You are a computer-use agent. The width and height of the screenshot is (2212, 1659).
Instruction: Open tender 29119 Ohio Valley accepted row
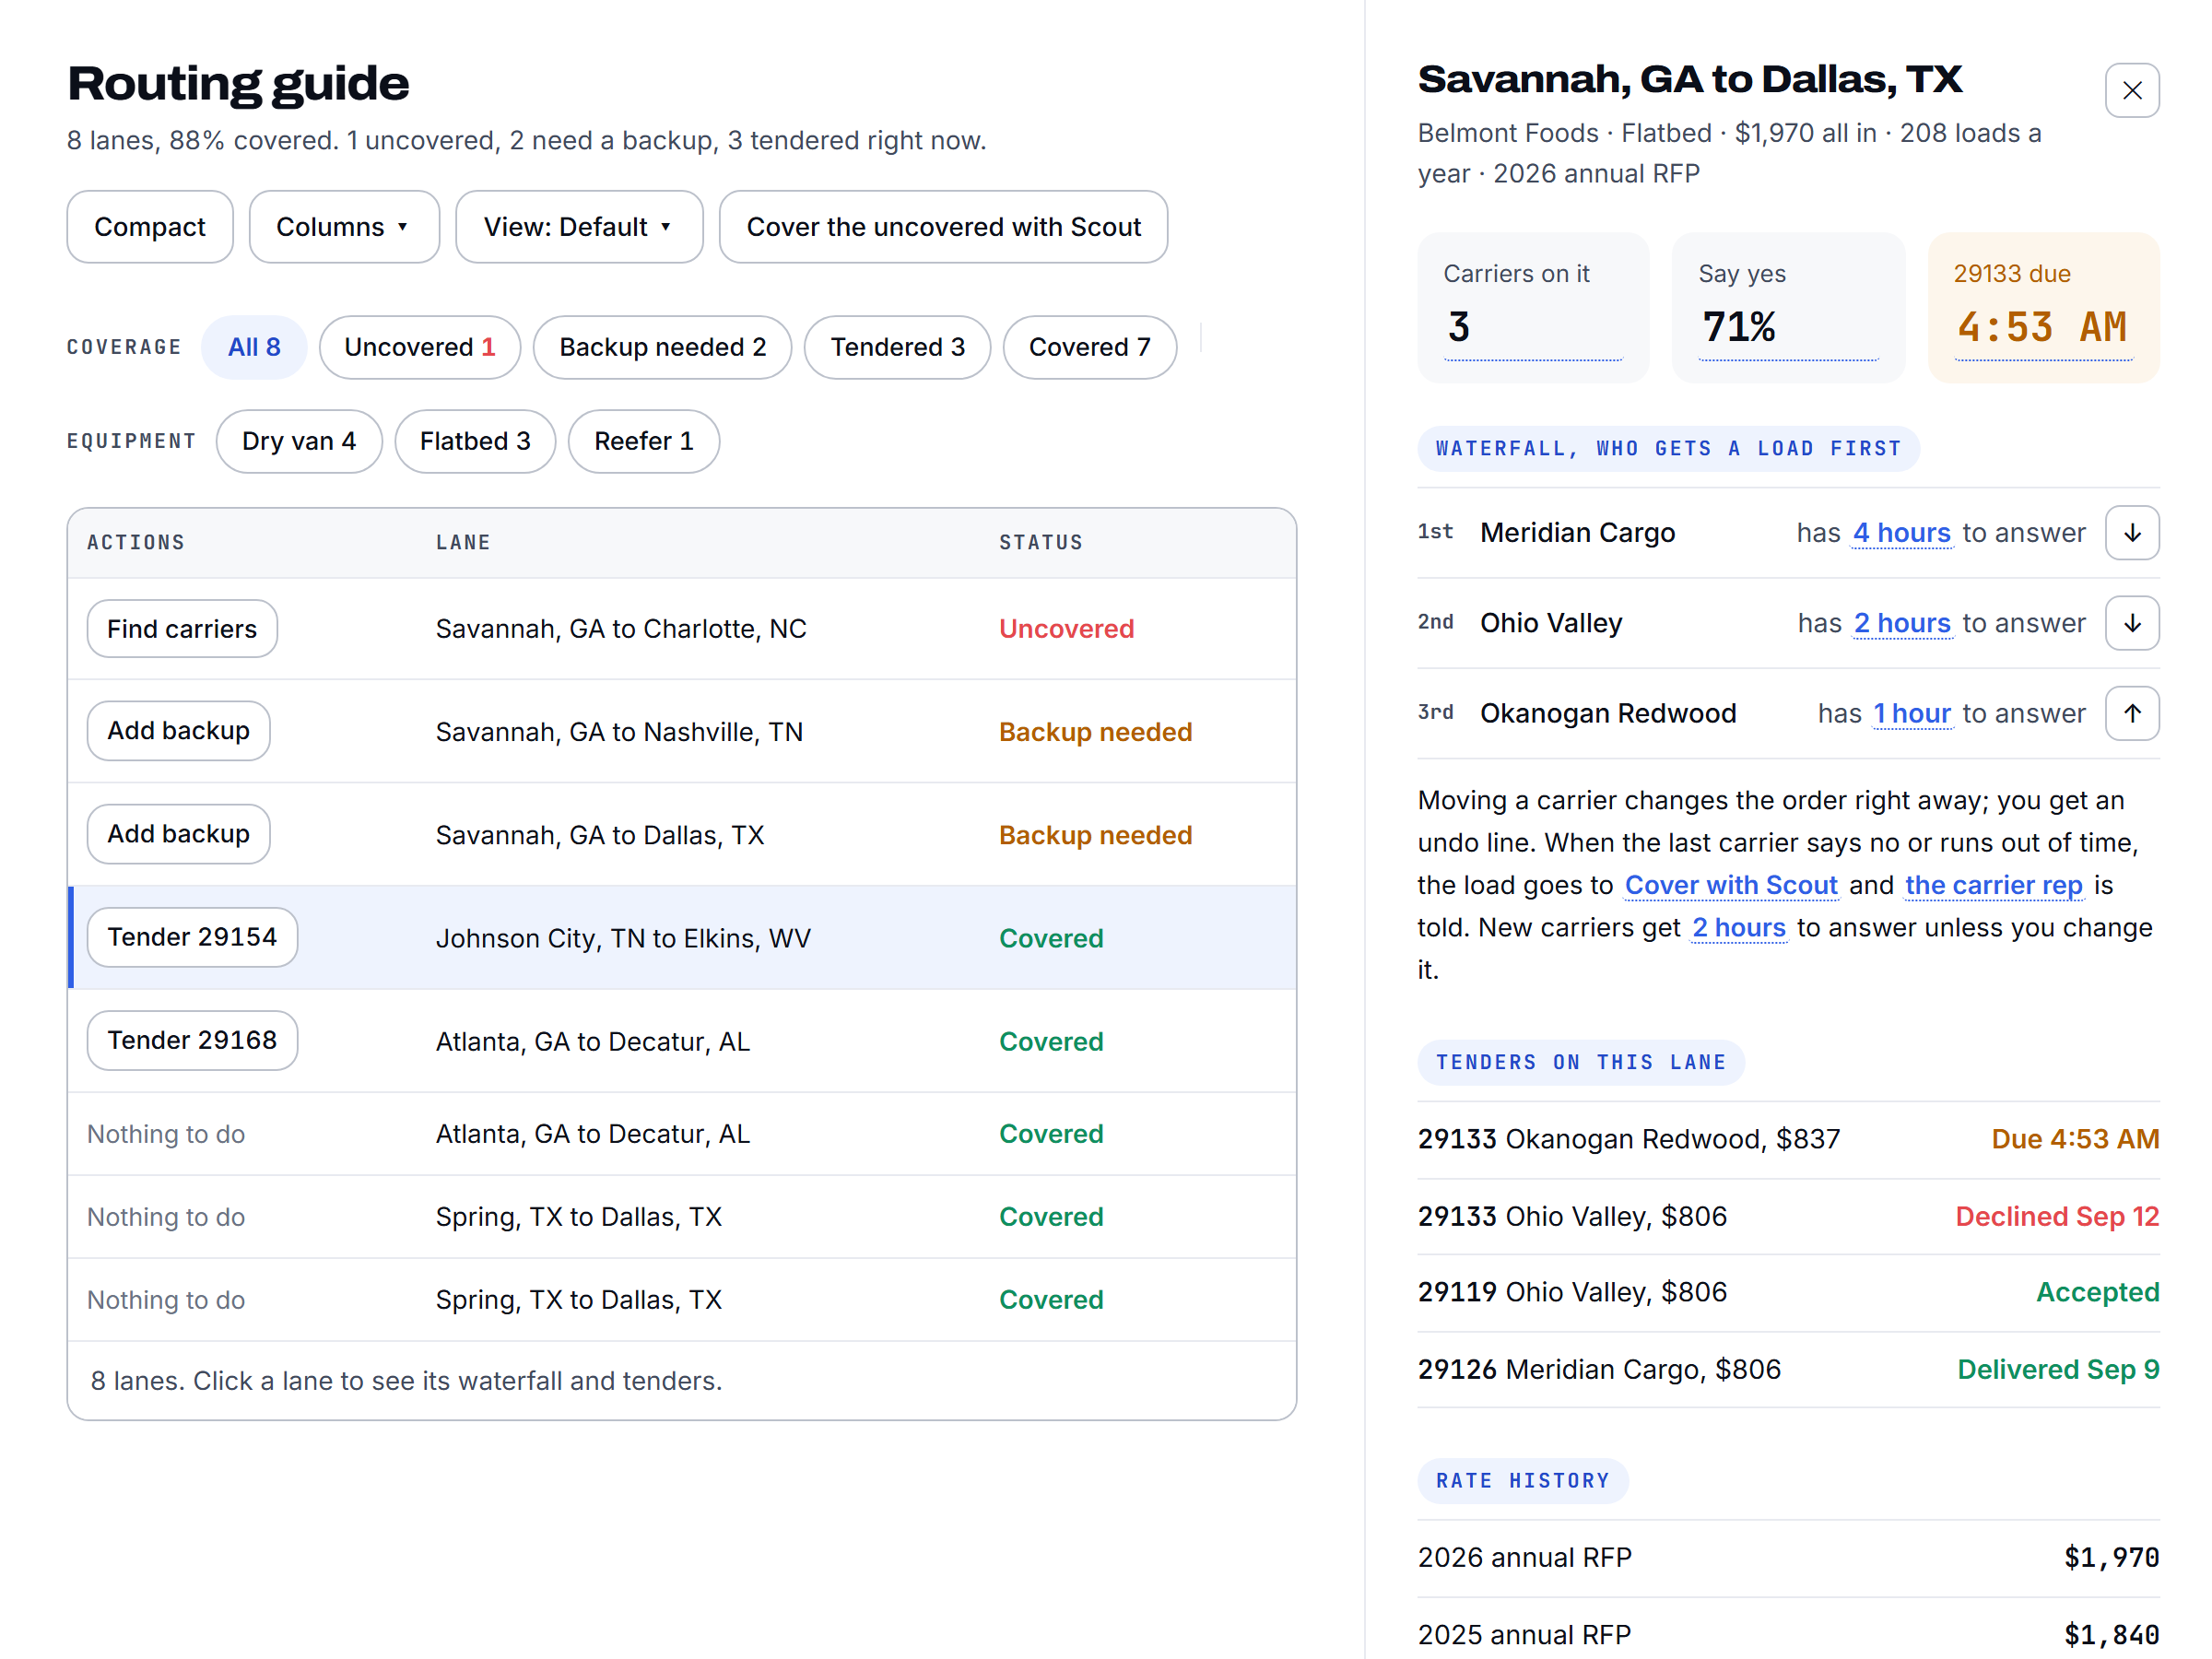point(1788,1292)
